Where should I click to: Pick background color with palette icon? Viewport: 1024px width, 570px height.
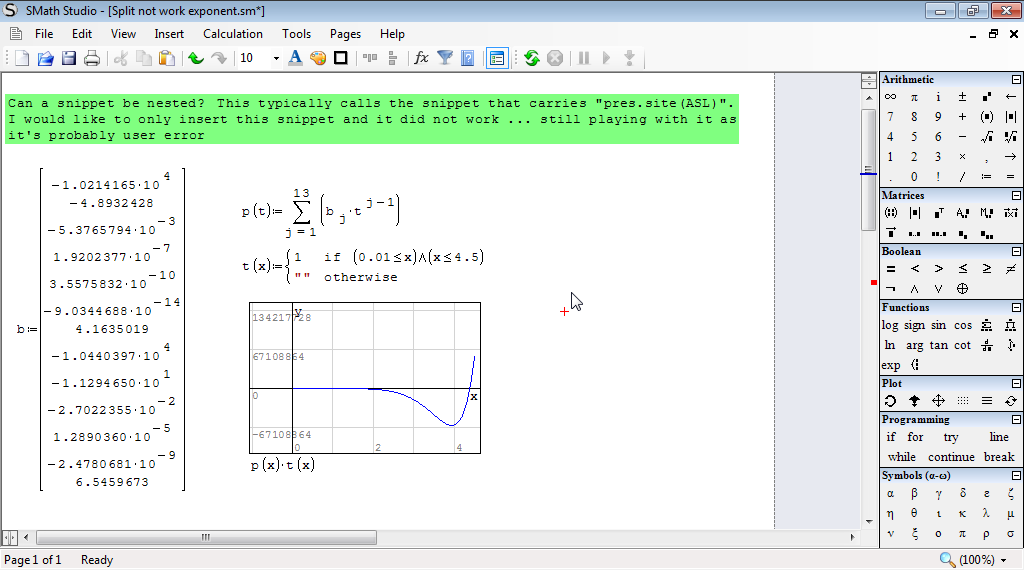click(318, 58)
